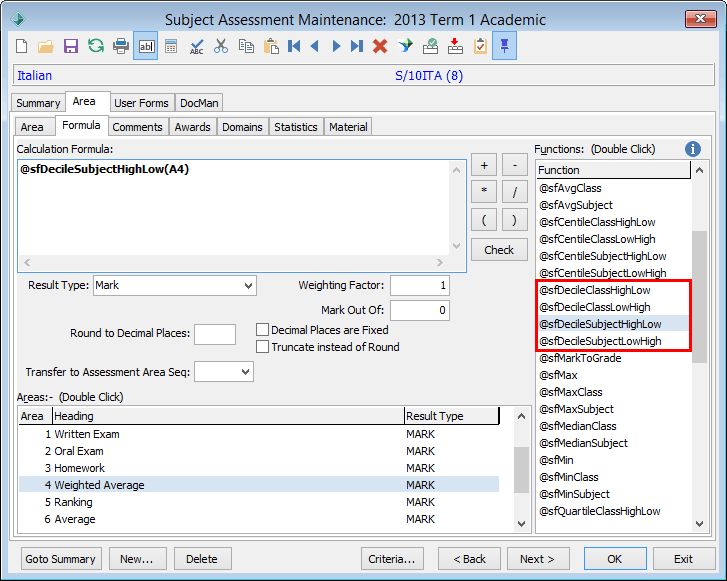
Task: Click the application diamond icon in title bar
Action: click(18, 19)
